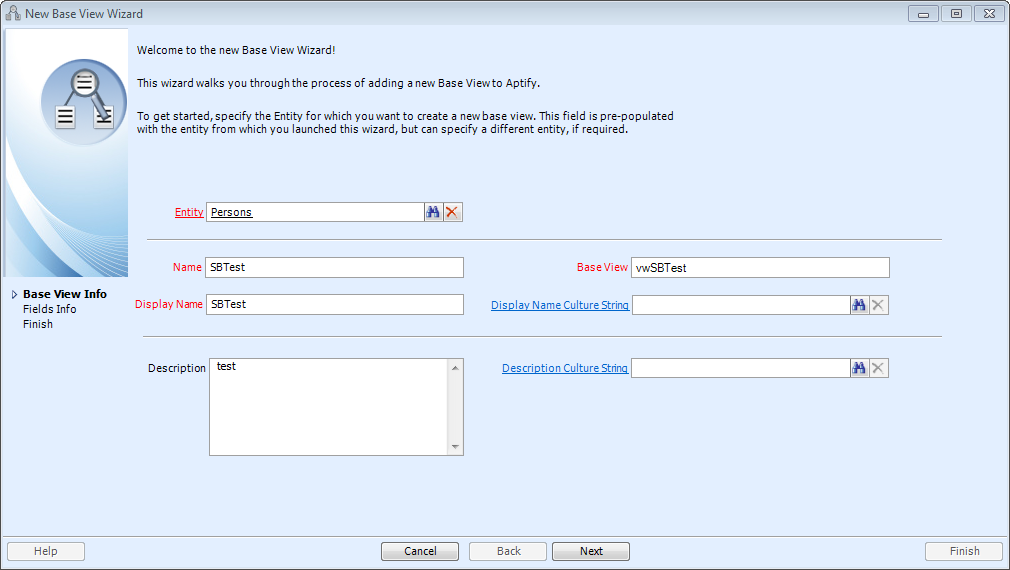Click clear icon beside Description Culture String
This screenshot has height=570, width=1010.
click(x=879, y=368)
